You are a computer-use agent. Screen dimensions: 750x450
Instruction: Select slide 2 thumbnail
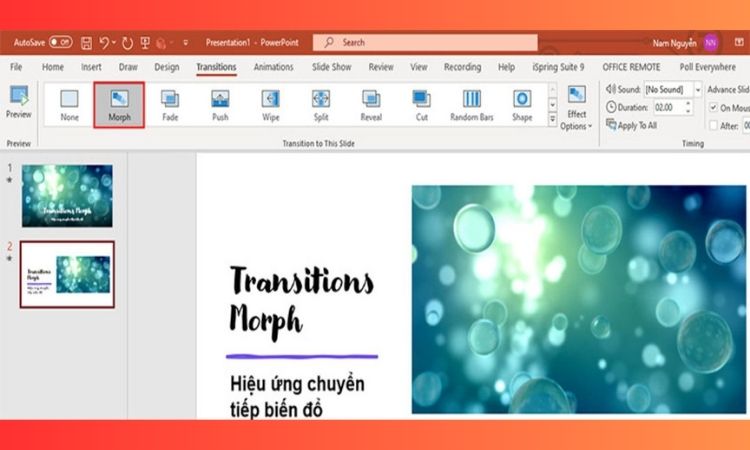(x=67, y=274)
